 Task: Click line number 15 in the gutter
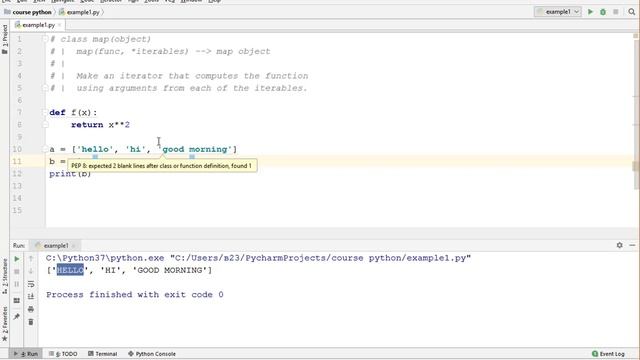click(17, 211)
